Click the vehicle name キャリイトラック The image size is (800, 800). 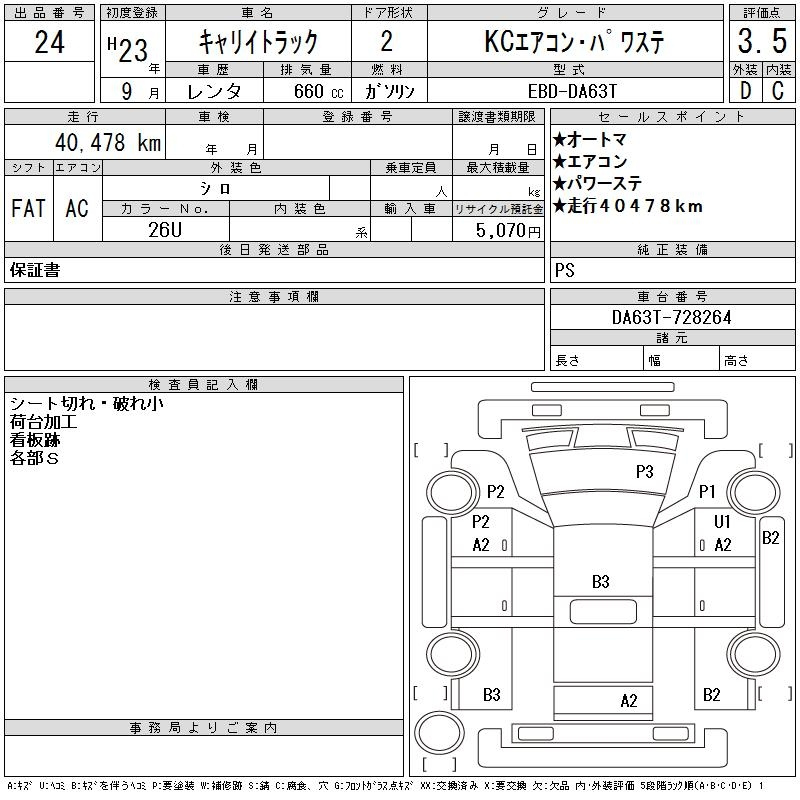pos(258,41)
